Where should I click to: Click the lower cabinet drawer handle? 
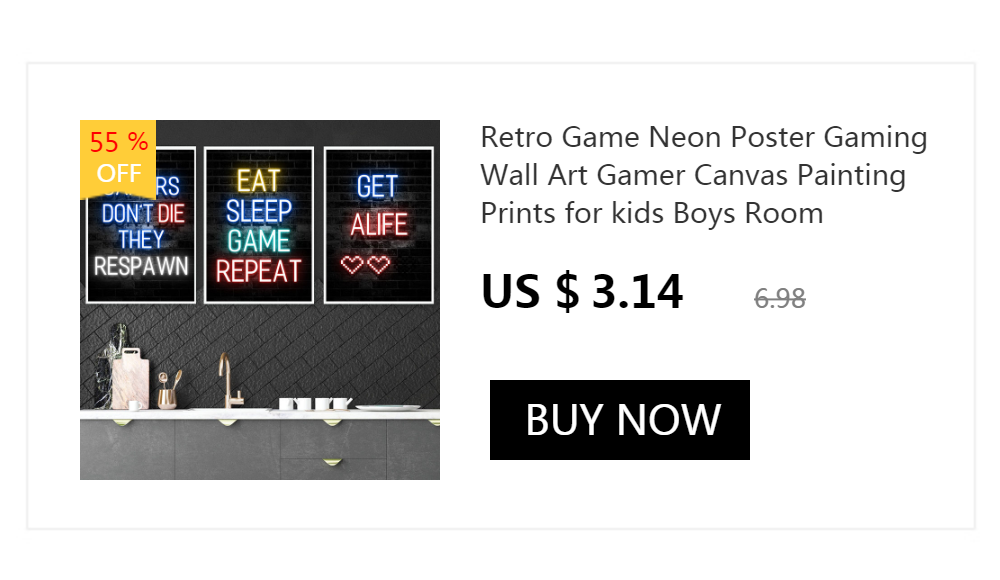coord(330,462)
